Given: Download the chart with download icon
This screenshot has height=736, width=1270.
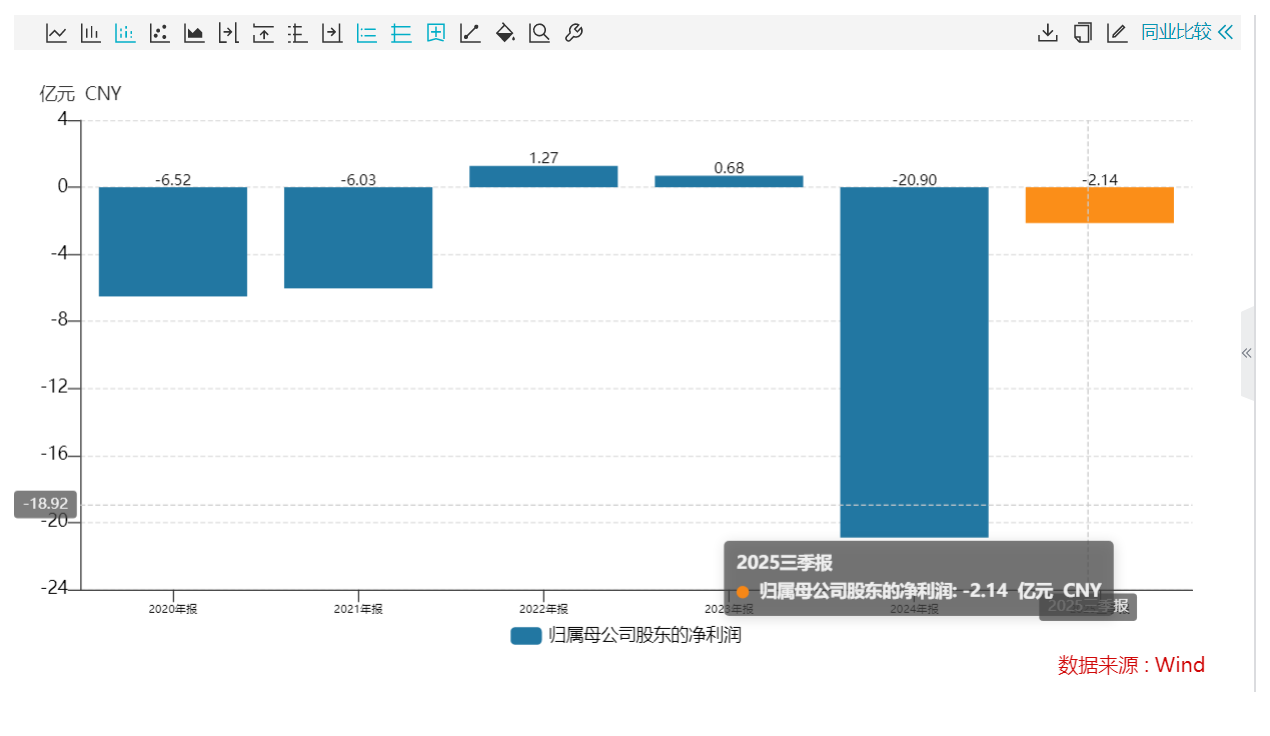Looking at the screenshot, I should 1047,33.
